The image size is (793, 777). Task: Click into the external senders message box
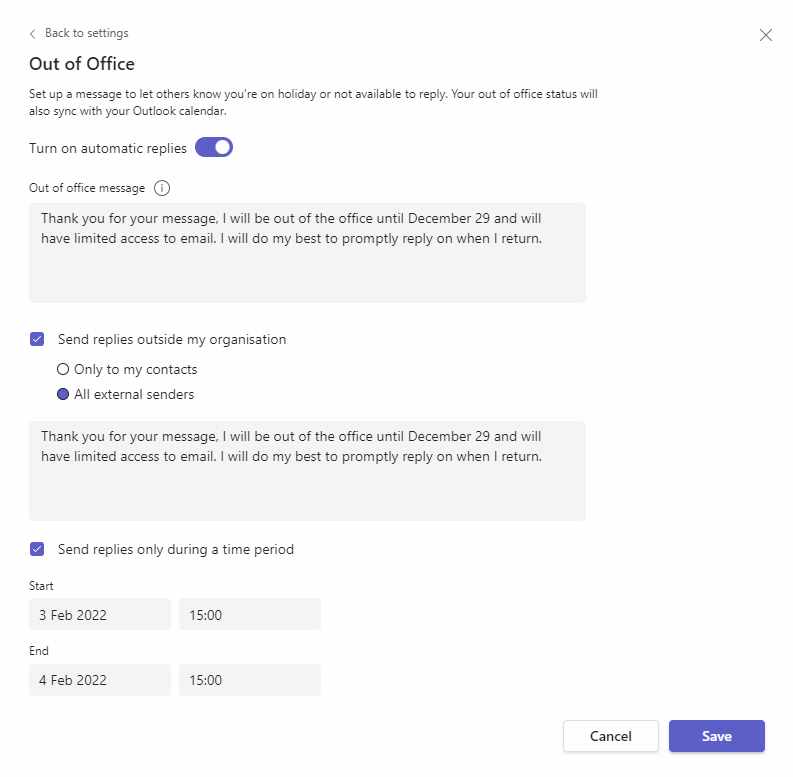(x=307, y=471)
